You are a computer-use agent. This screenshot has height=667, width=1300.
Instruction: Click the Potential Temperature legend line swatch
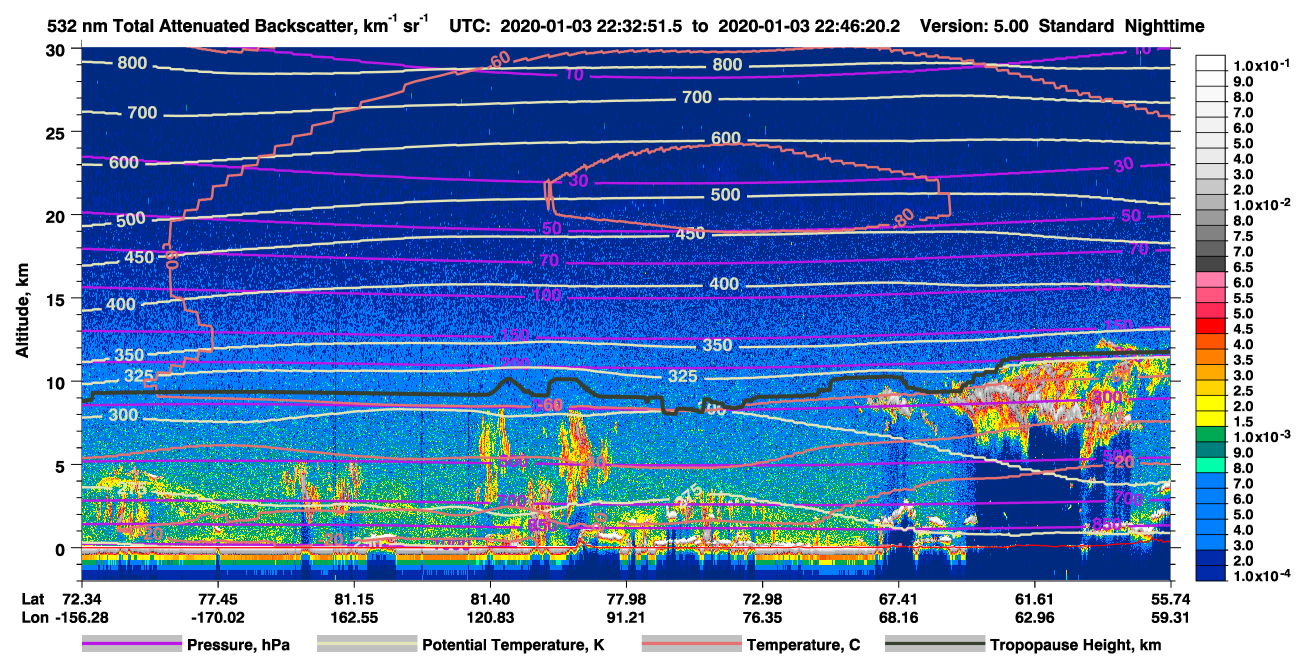366,645
